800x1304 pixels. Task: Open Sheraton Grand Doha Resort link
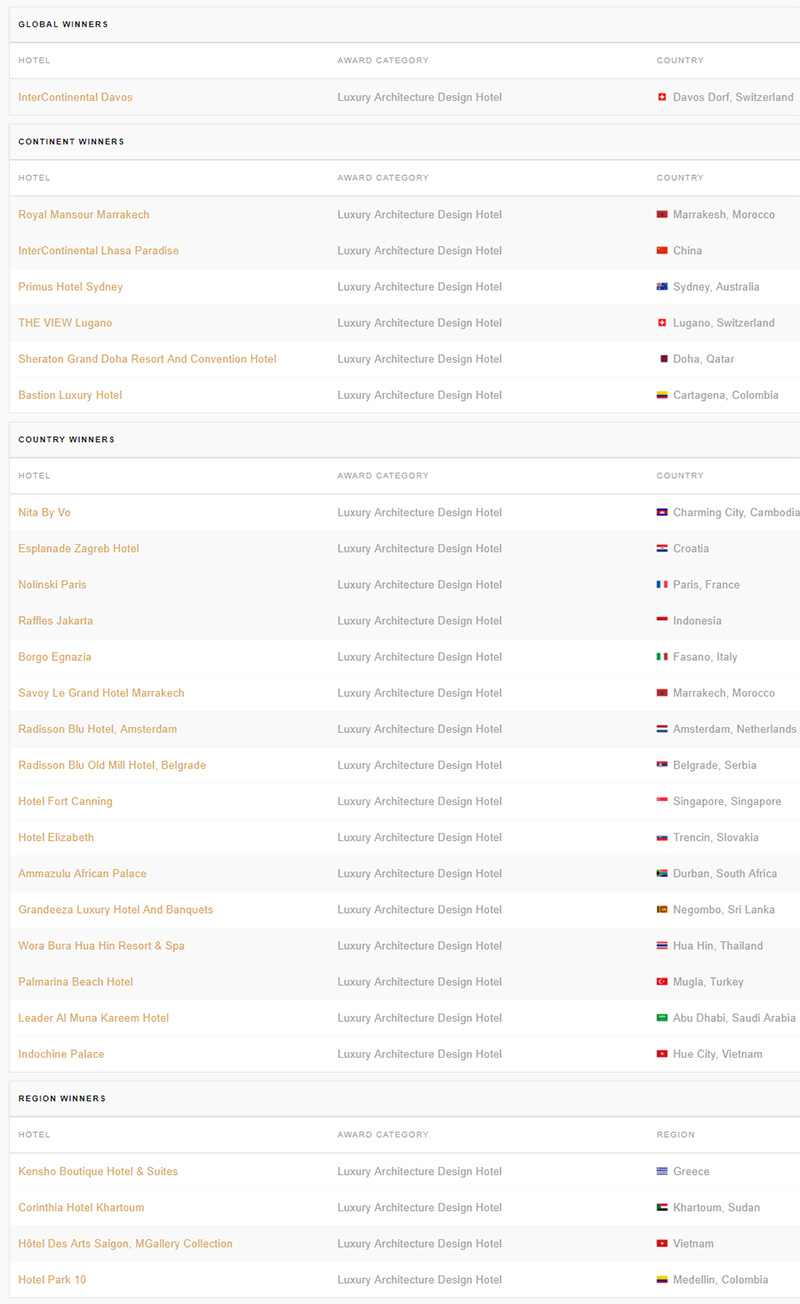coord(147,359)
